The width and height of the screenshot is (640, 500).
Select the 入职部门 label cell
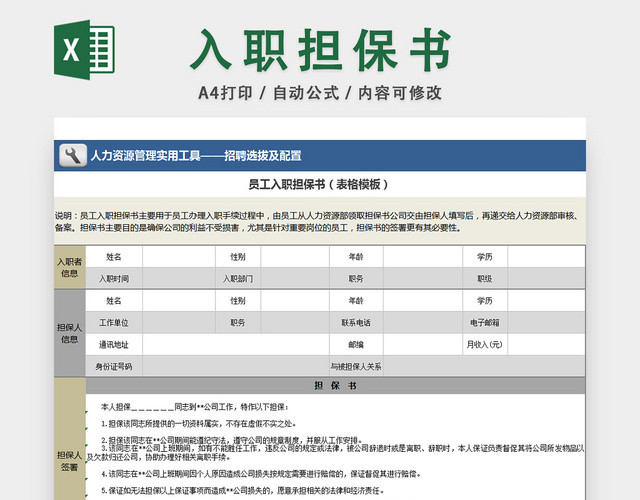[238, 279]
